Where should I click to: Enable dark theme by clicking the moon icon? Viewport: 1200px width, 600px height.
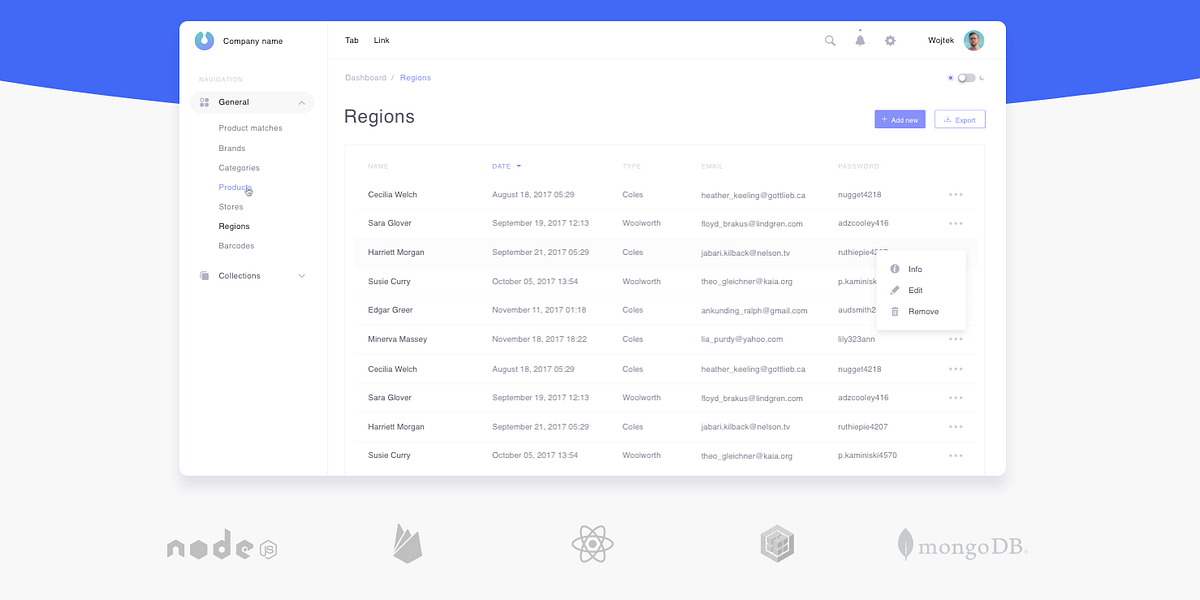pyautogui.click(x=982, y=77)
